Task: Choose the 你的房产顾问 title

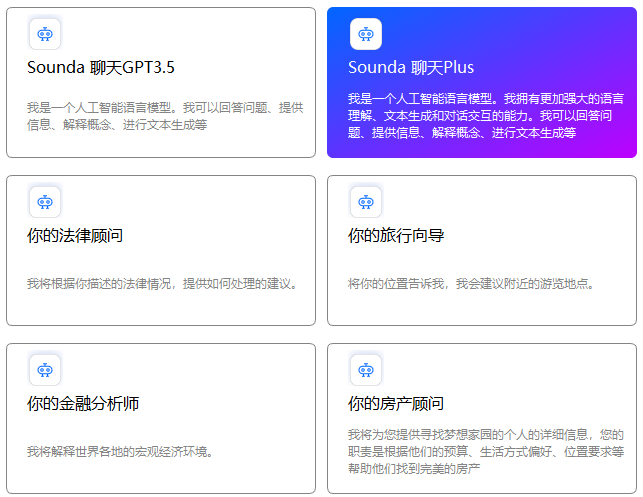Action: coord(396,404)
